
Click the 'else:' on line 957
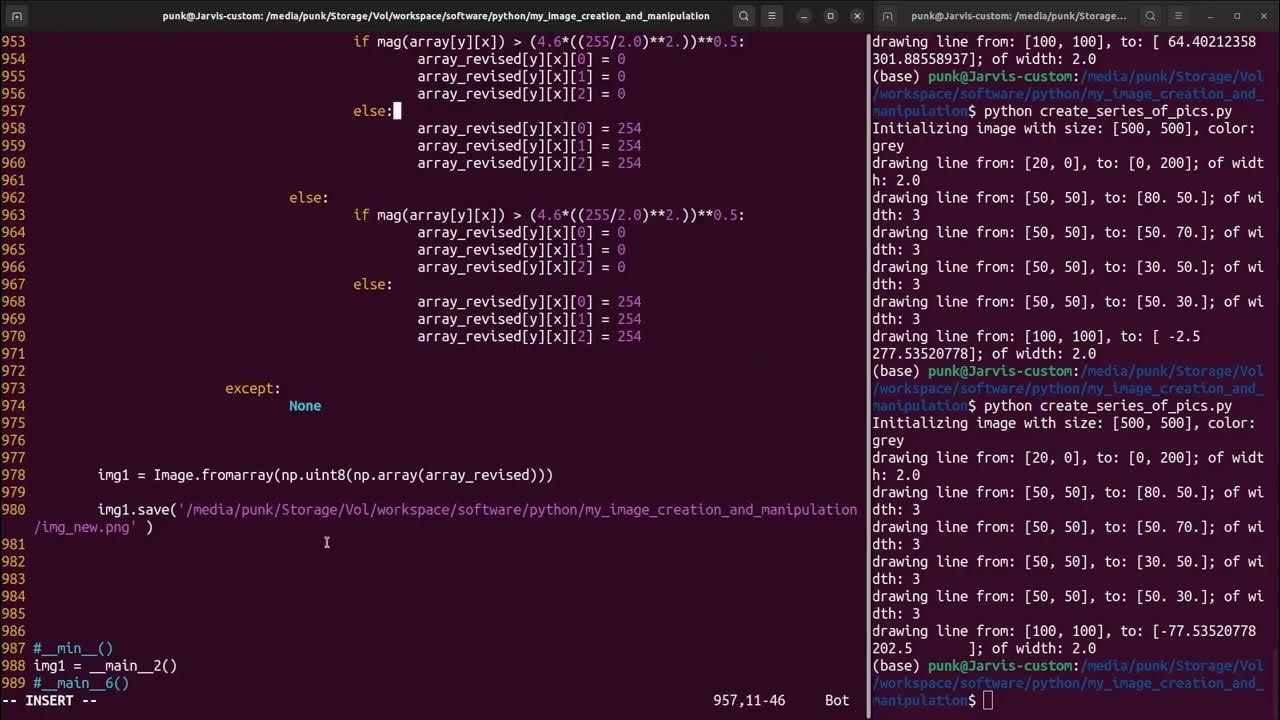click(x=373, y=111)
